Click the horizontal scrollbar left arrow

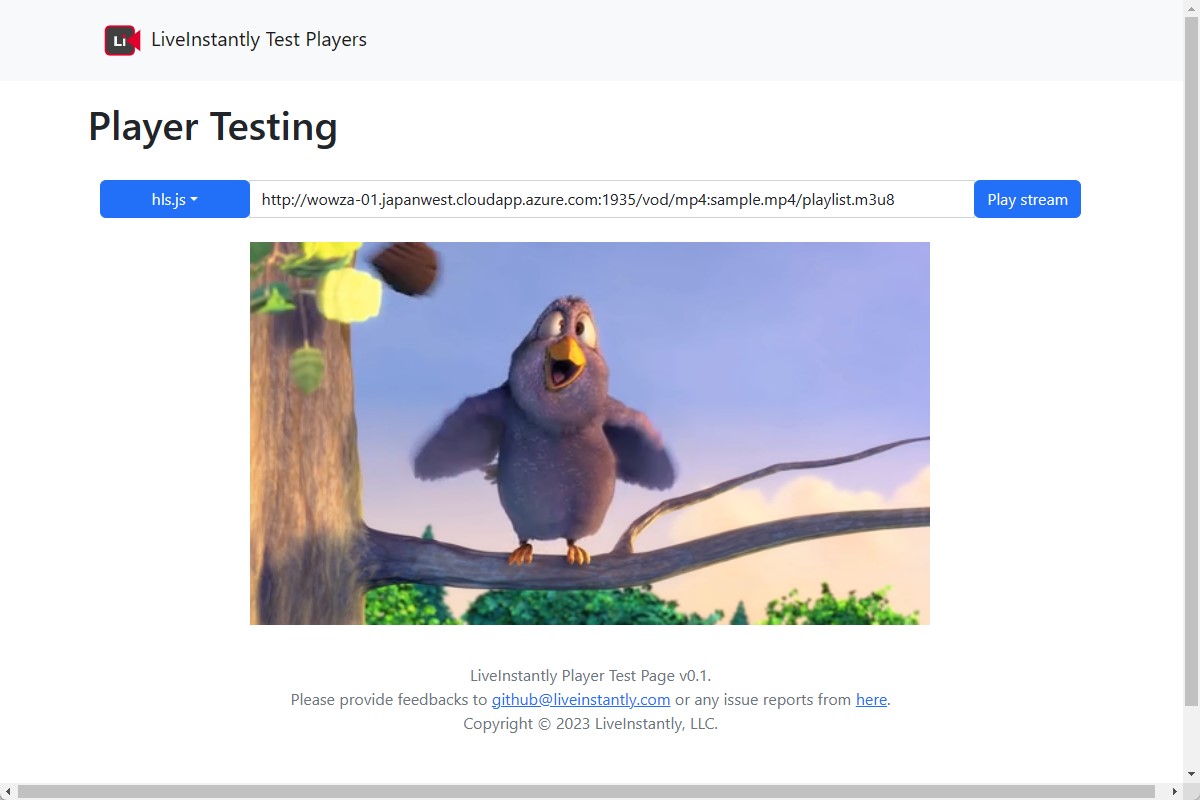pyautogui.click(x=8, y=791)
